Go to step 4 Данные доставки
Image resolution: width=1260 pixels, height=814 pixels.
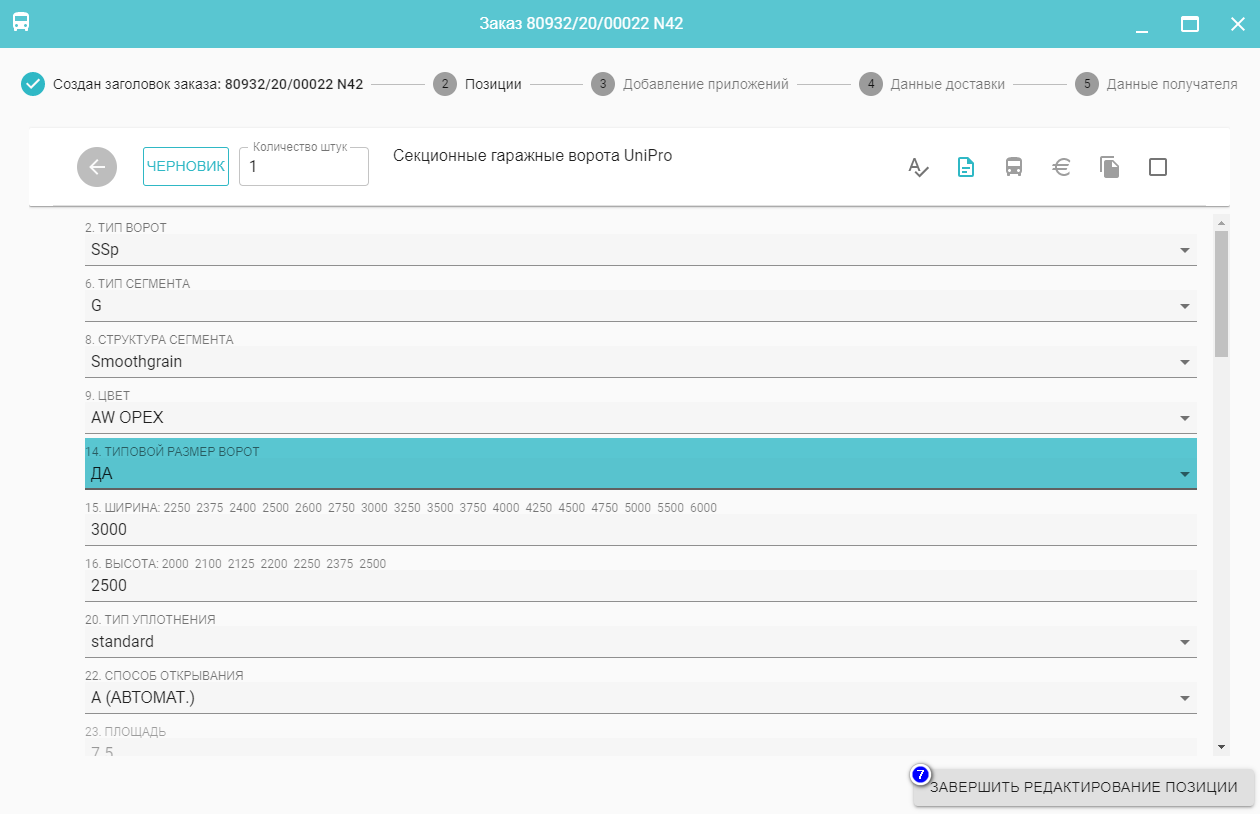click(931, 84)
